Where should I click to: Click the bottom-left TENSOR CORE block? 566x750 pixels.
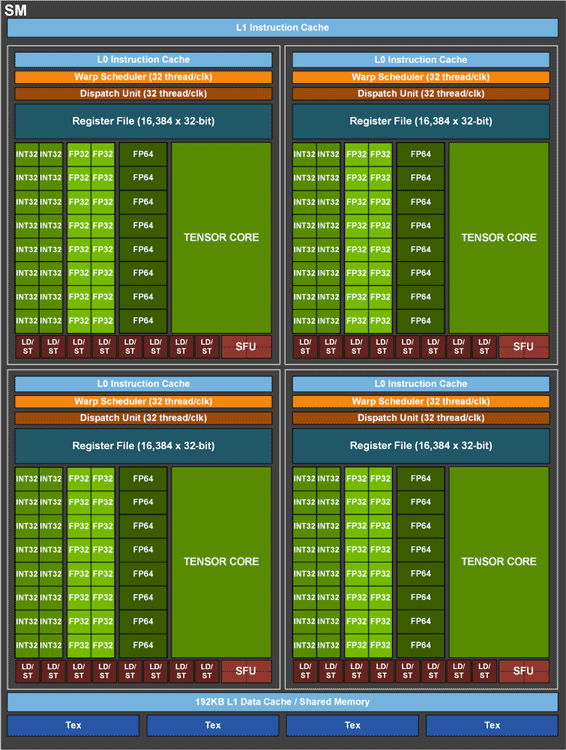tap(221, 562)
